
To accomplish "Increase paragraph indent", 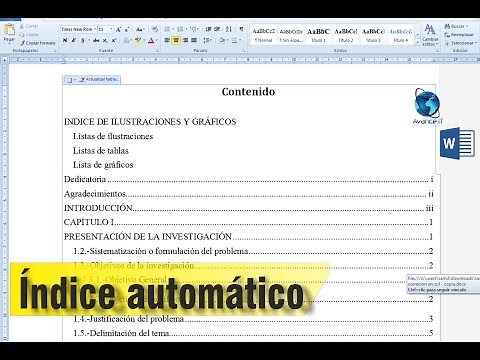I will pyautogui.click(x=217, y=29).
